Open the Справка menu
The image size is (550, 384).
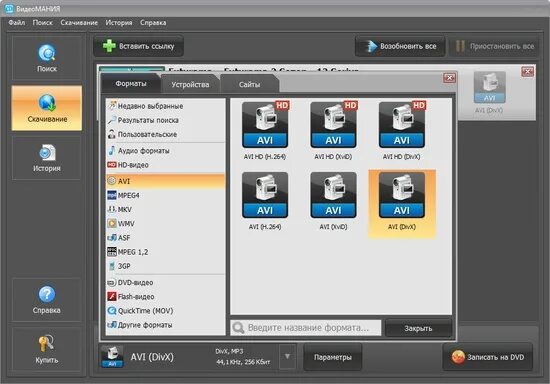pos(153,23)
